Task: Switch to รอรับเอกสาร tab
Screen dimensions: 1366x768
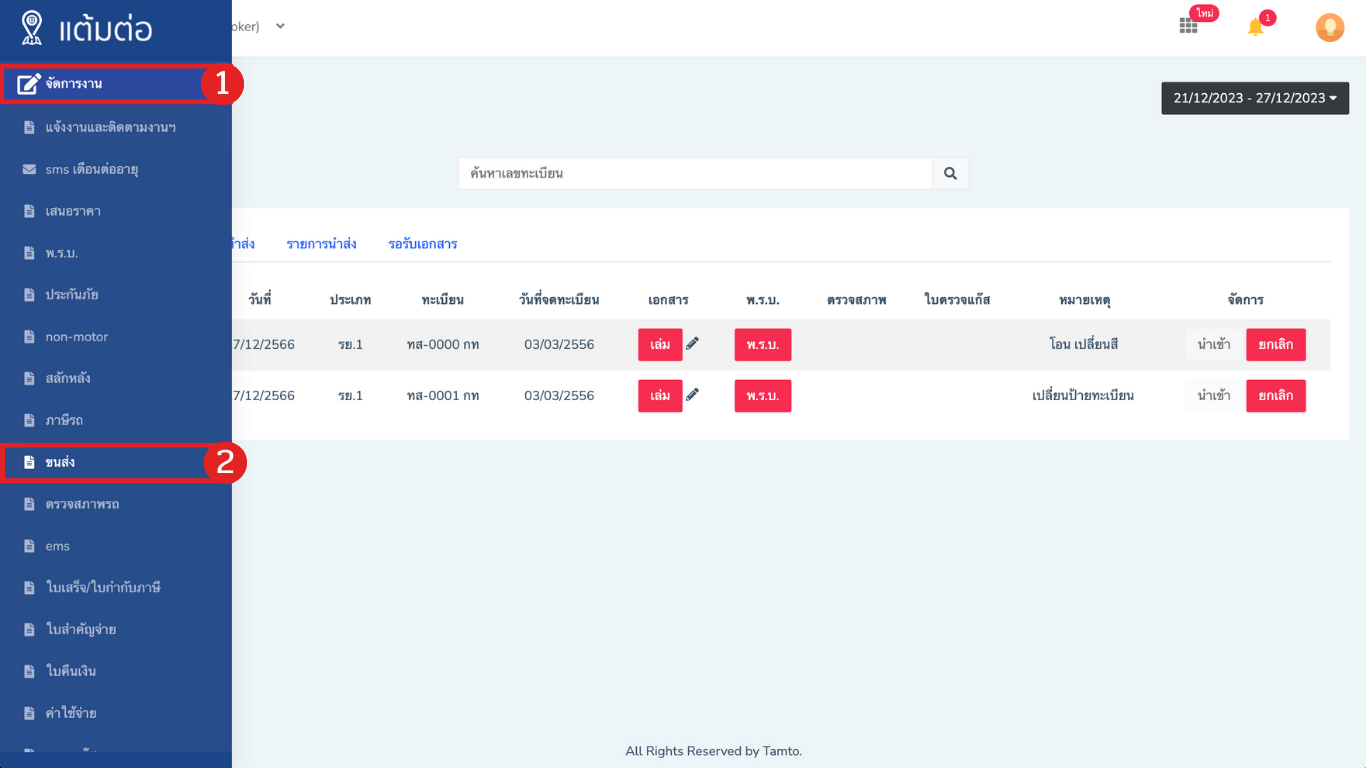Action: pos(423,244)
